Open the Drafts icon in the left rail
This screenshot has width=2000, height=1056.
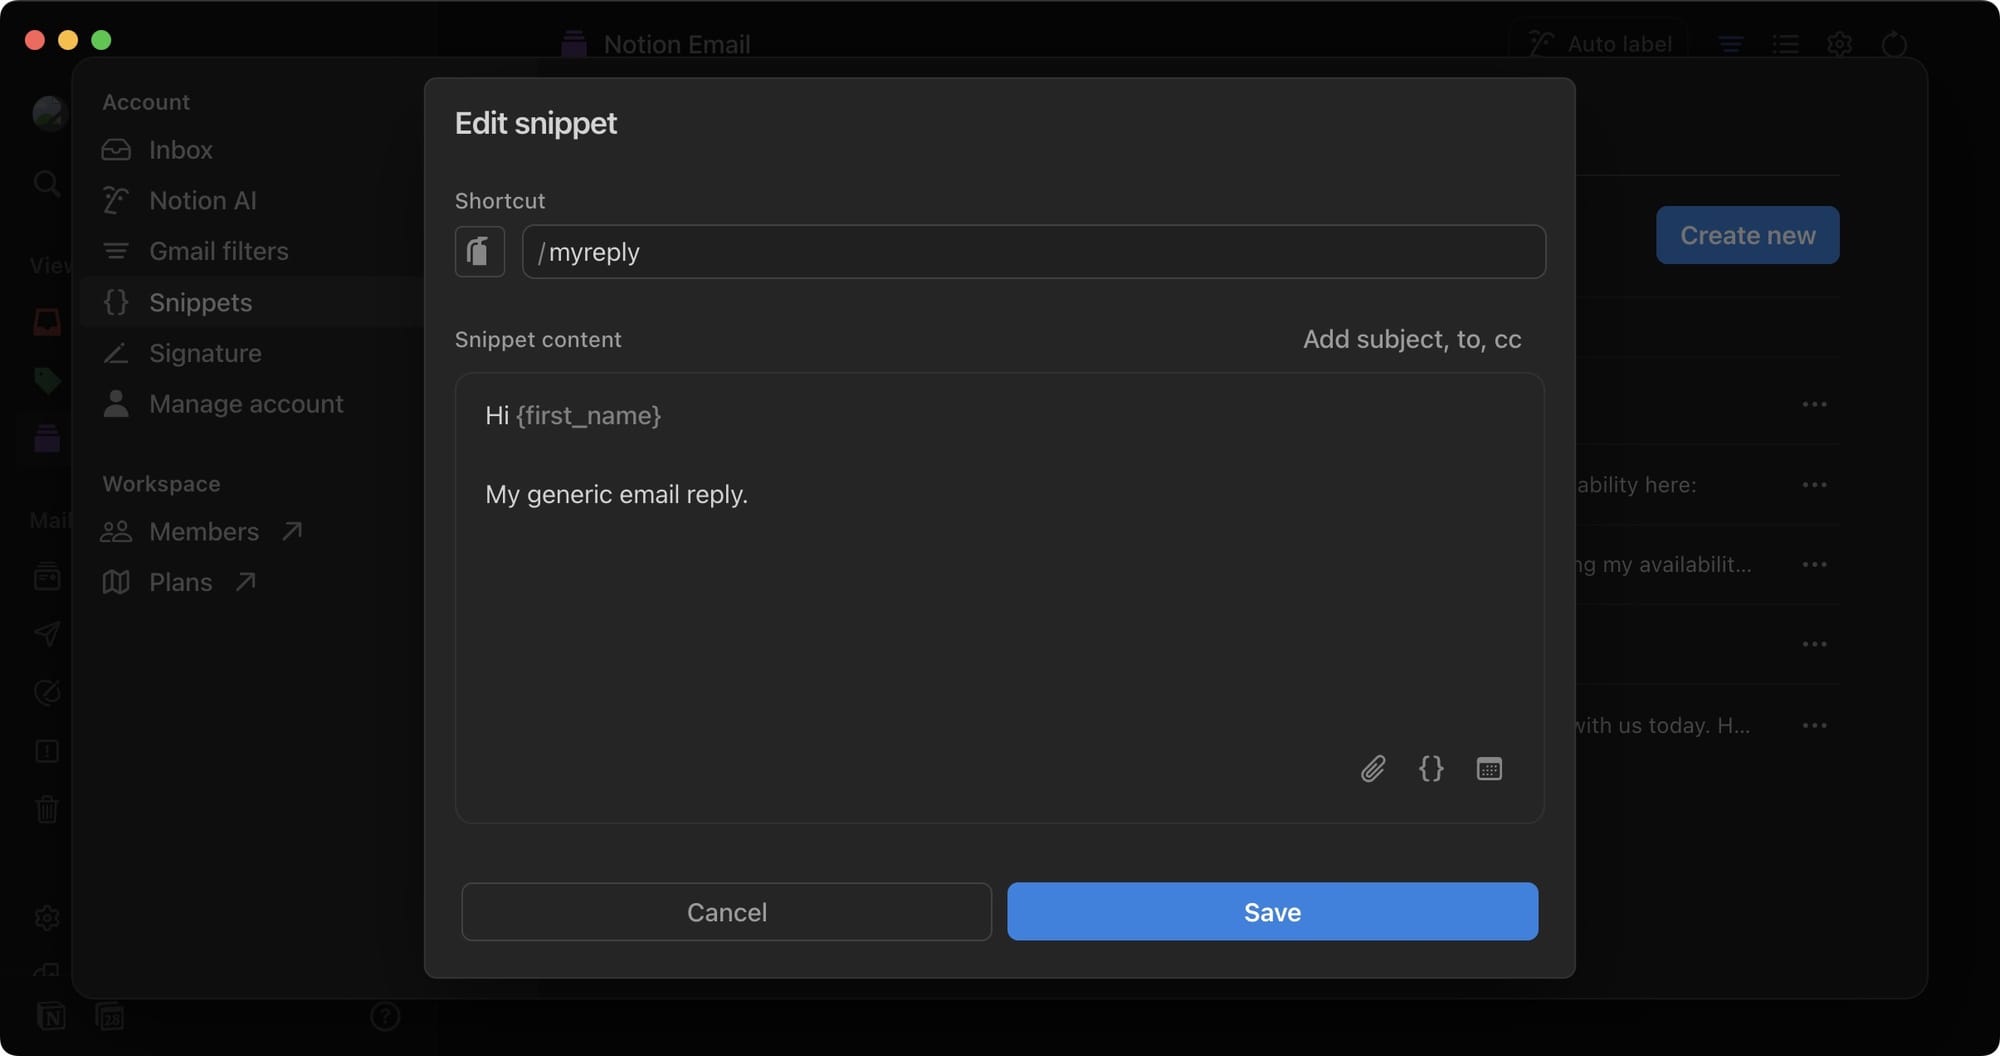pos(47,692)
